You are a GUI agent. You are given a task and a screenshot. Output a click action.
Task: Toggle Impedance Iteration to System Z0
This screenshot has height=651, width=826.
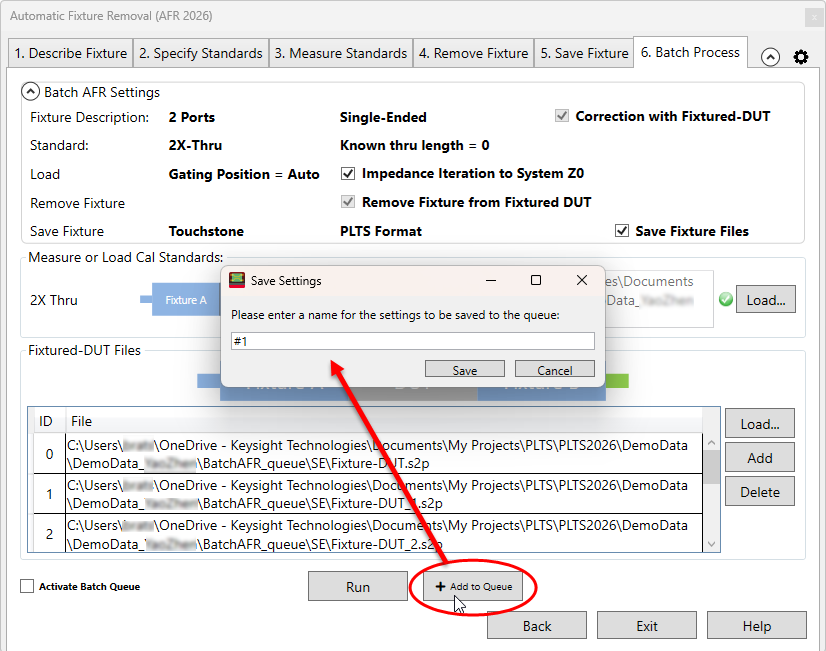348,173
